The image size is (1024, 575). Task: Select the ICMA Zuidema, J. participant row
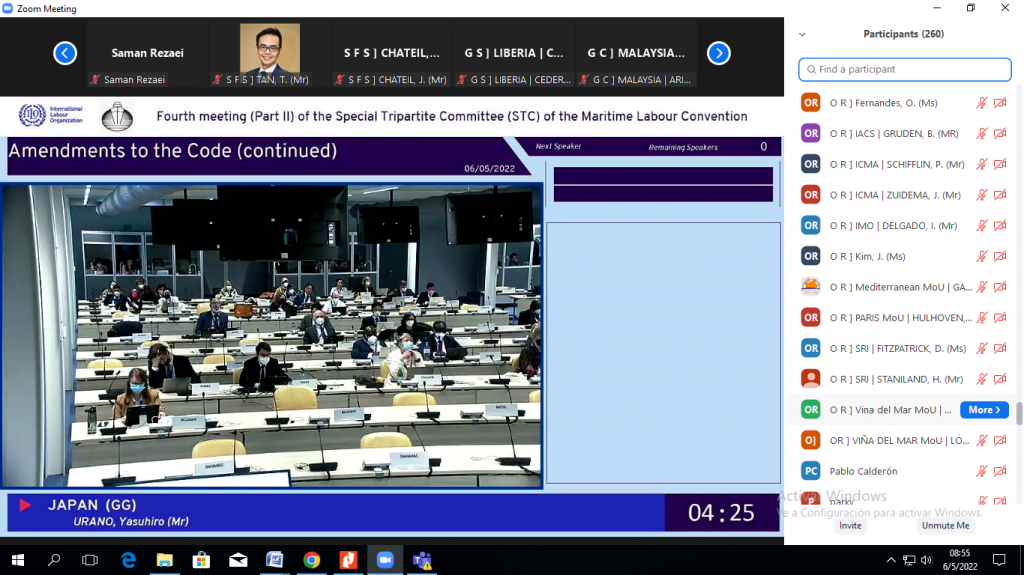pyautogui.click(x=895, y=195)
